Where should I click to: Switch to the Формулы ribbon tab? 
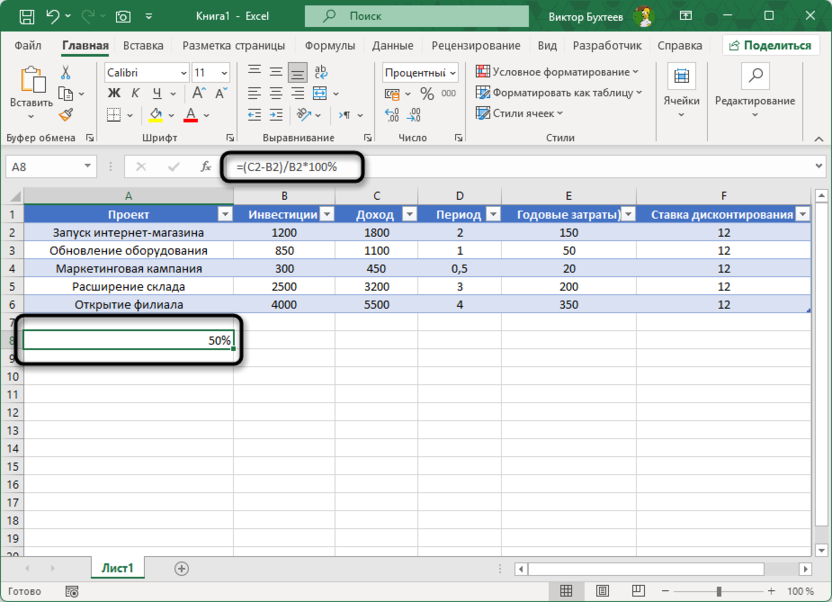[x=330, y=46]
